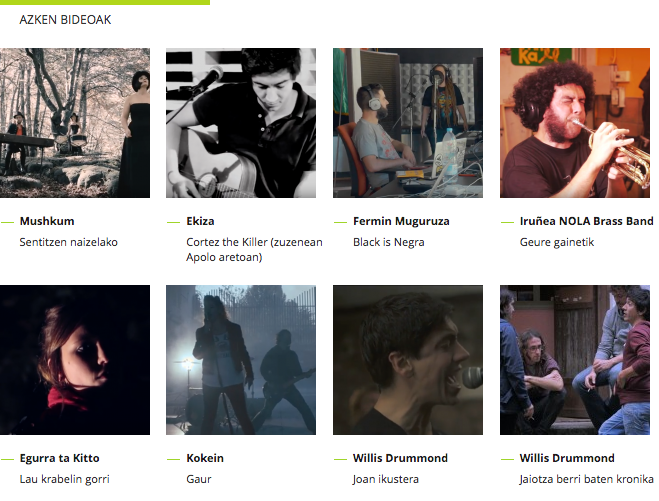This screenshot has width=659, height=501.
Task: Open the Joan ikustera singer video thumbnail
Action: click(x=408, y=360)
